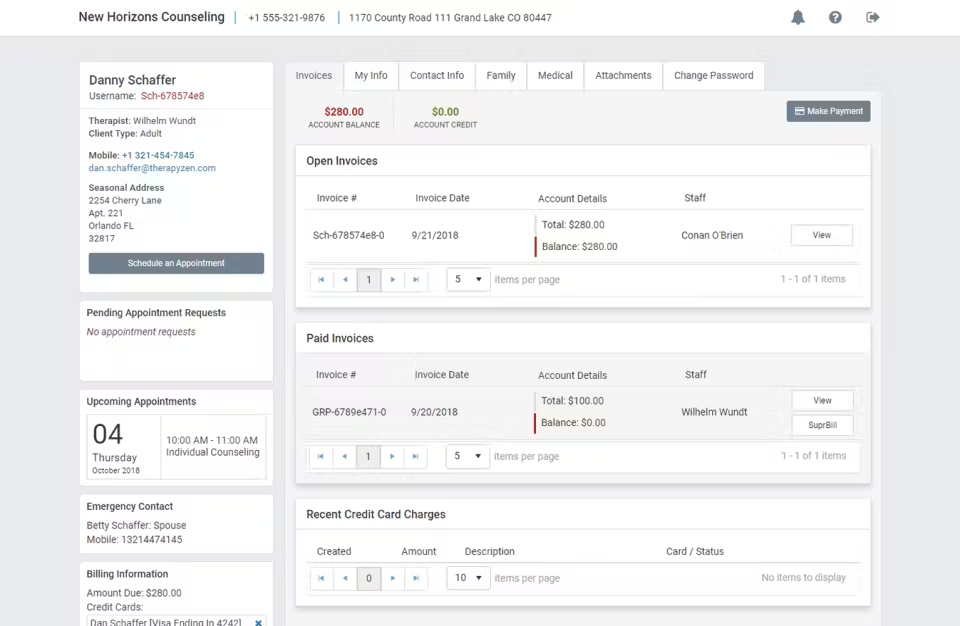Open SuprBill for the paid invoice
The height and width of the screenshot is (626, 960).
(x=822, y=425)
